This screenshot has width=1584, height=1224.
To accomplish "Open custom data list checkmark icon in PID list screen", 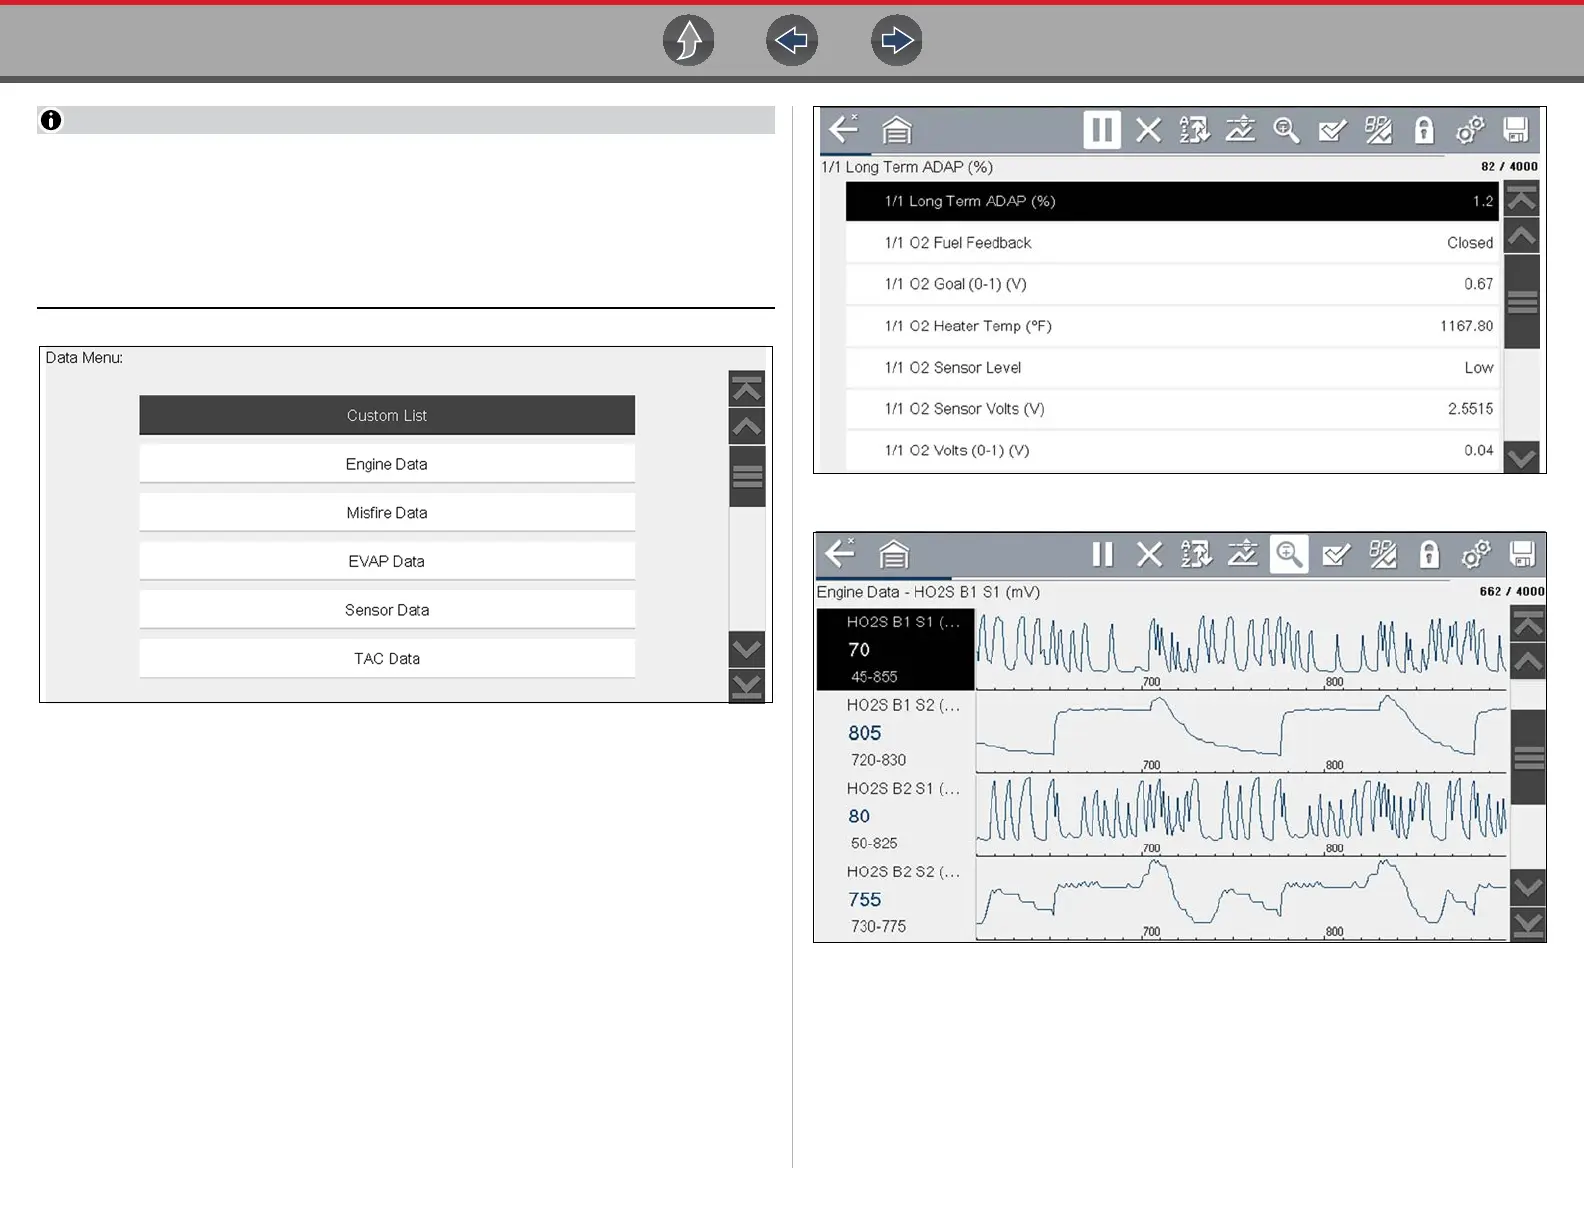I will 1332,130.
